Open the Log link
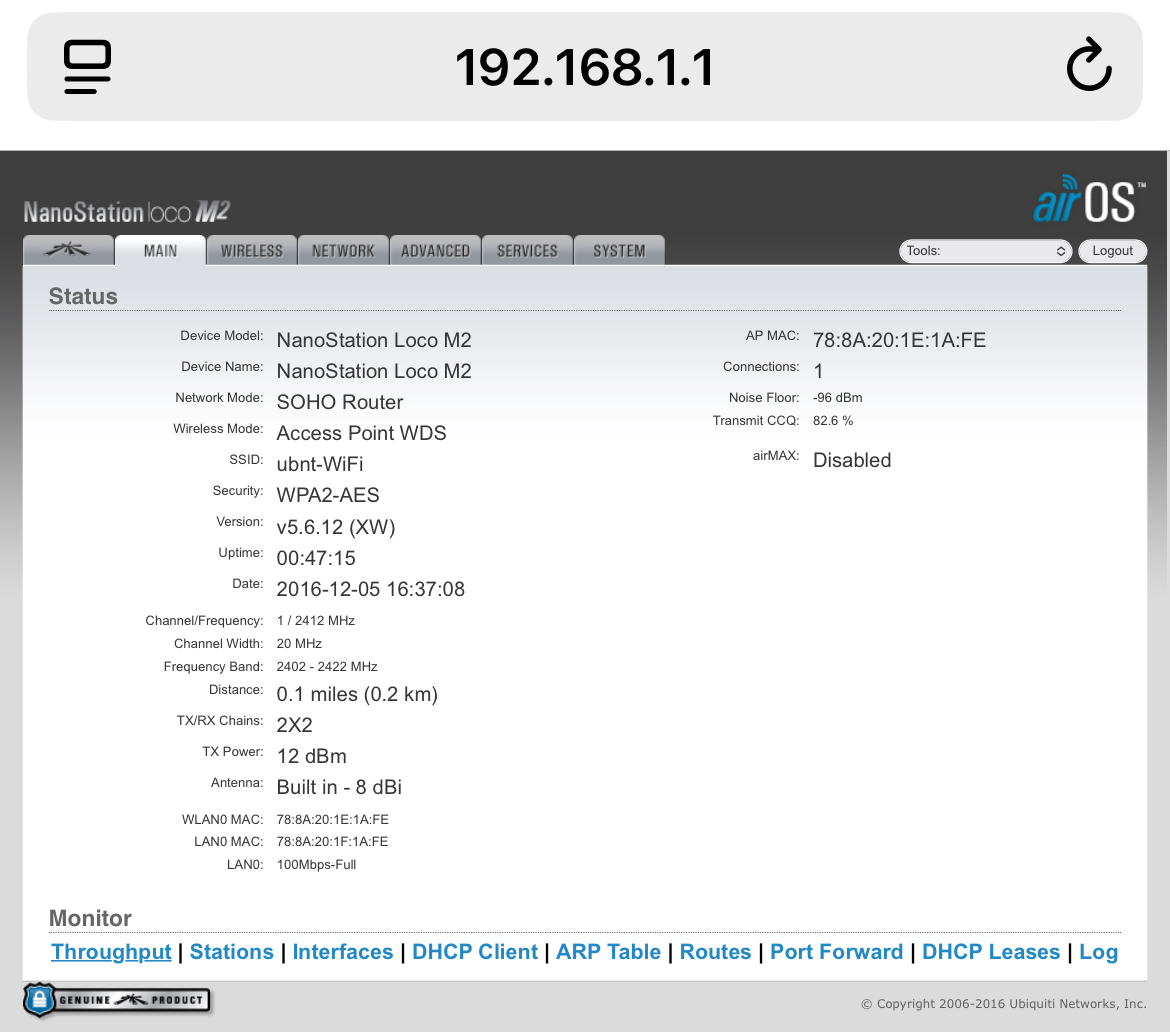This screenshot has width=1170, height=1032. pyautogui.click(x=1098, y=952)
